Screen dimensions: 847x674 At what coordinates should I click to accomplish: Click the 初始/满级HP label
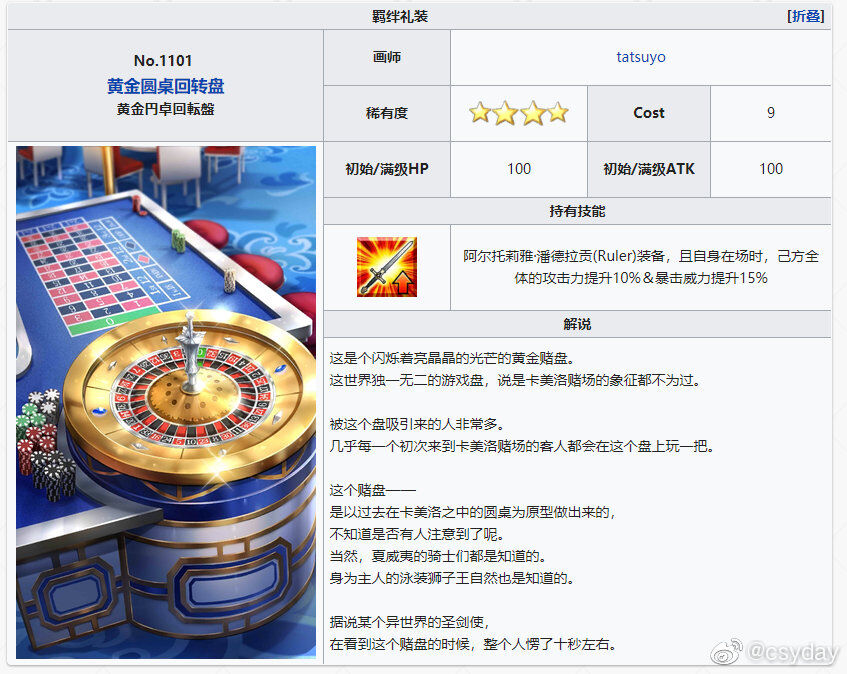387,169
